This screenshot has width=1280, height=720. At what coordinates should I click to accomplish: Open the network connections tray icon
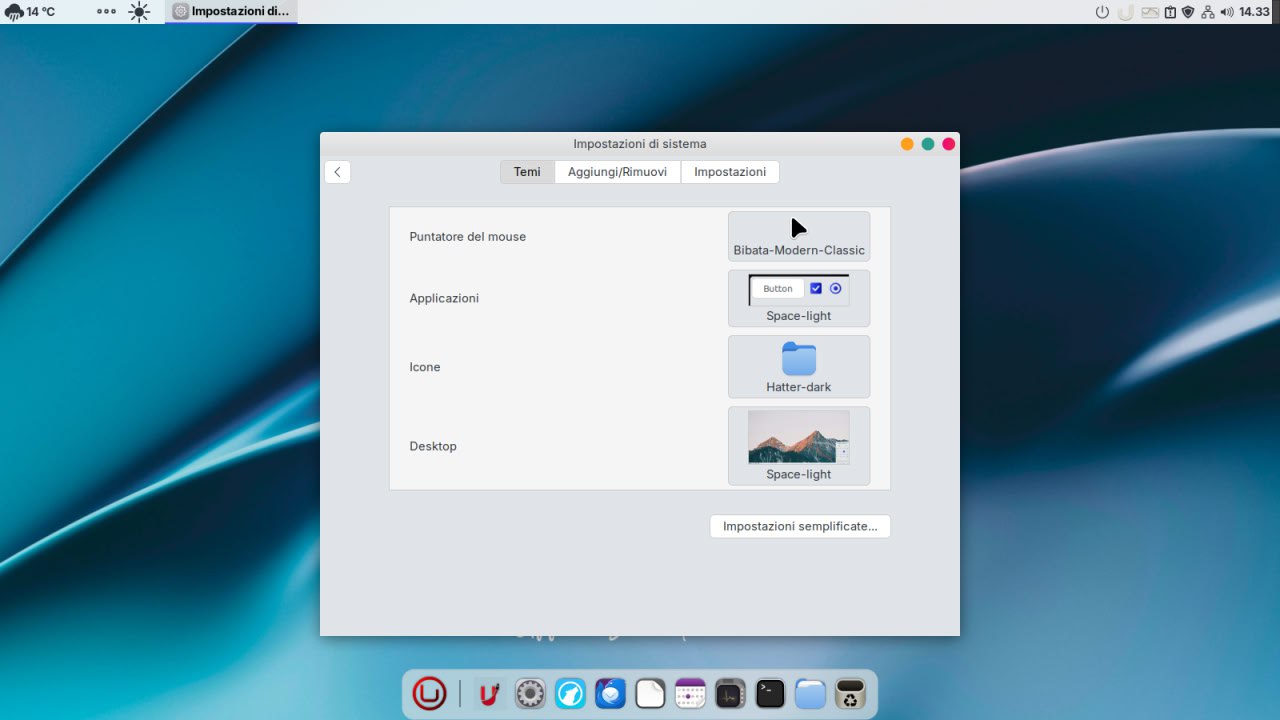point(1207,12)
